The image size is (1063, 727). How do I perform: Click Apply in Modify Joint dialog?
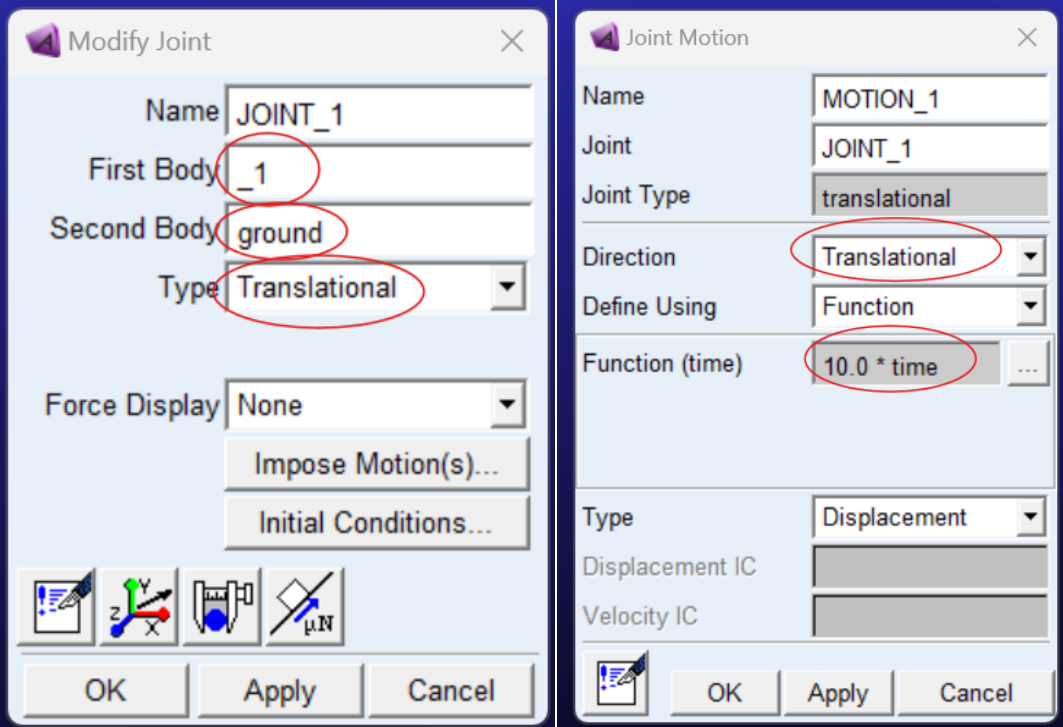point(280,690)
